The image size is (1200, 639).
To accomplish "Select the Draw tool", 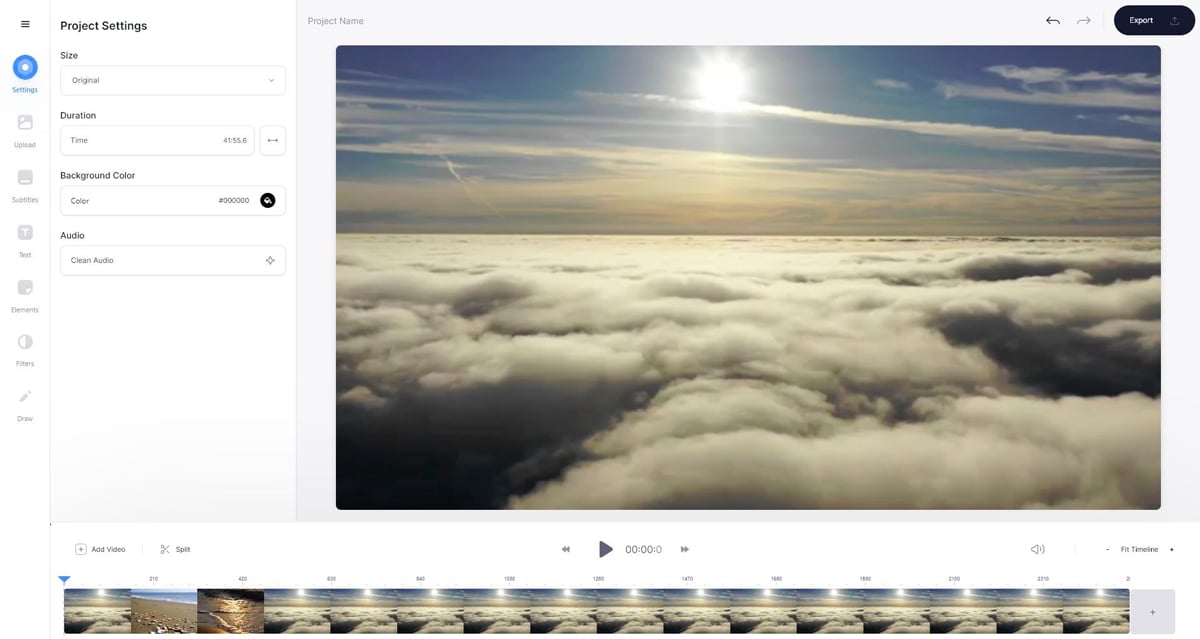I will pyautogui.click(x=25, y=397).
